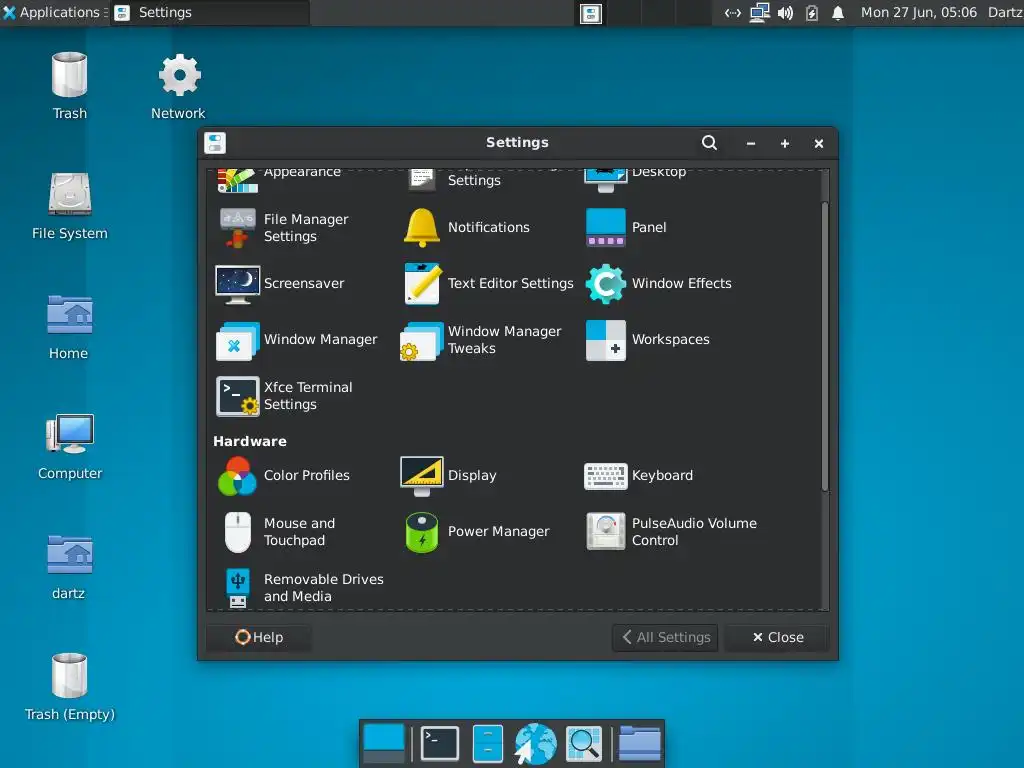Open Keyboard settings icon
Screen dimensions: 1024x768
click(x=605, y=476)
